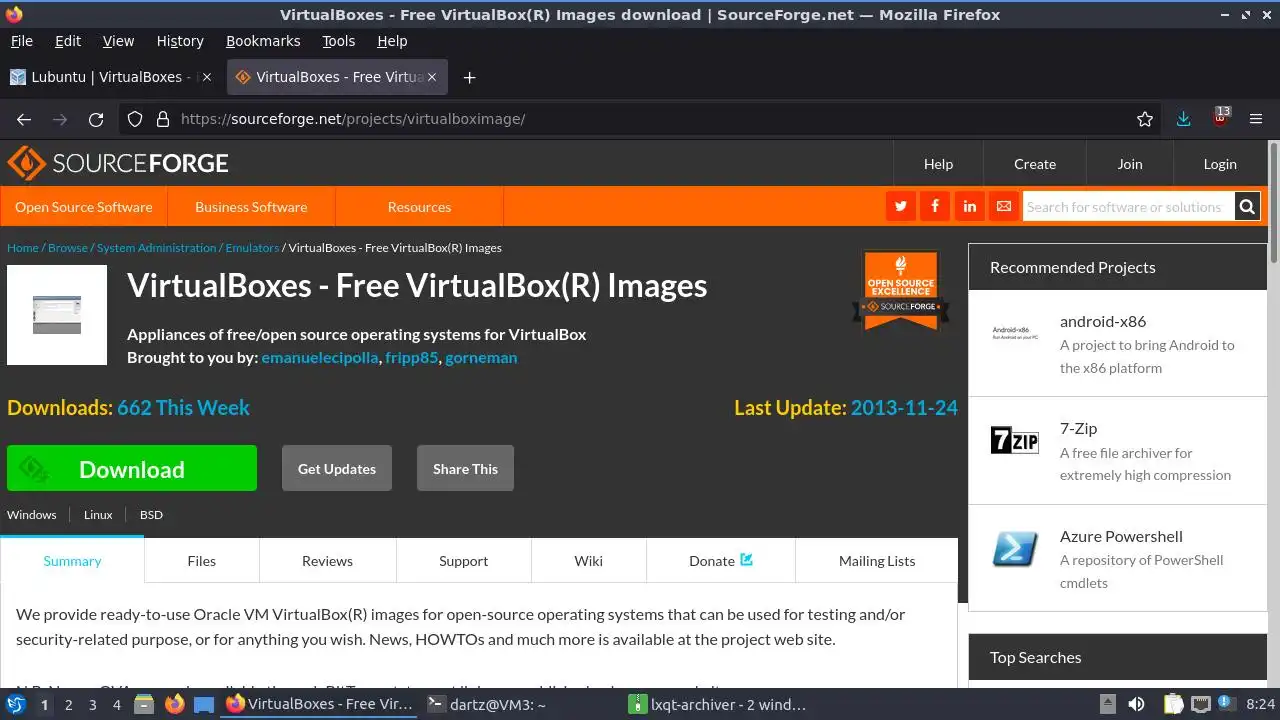Image resolution: width=1280 pixels, height=720 pixels.
Task: Open the File menu
Action: coord(21,41)
